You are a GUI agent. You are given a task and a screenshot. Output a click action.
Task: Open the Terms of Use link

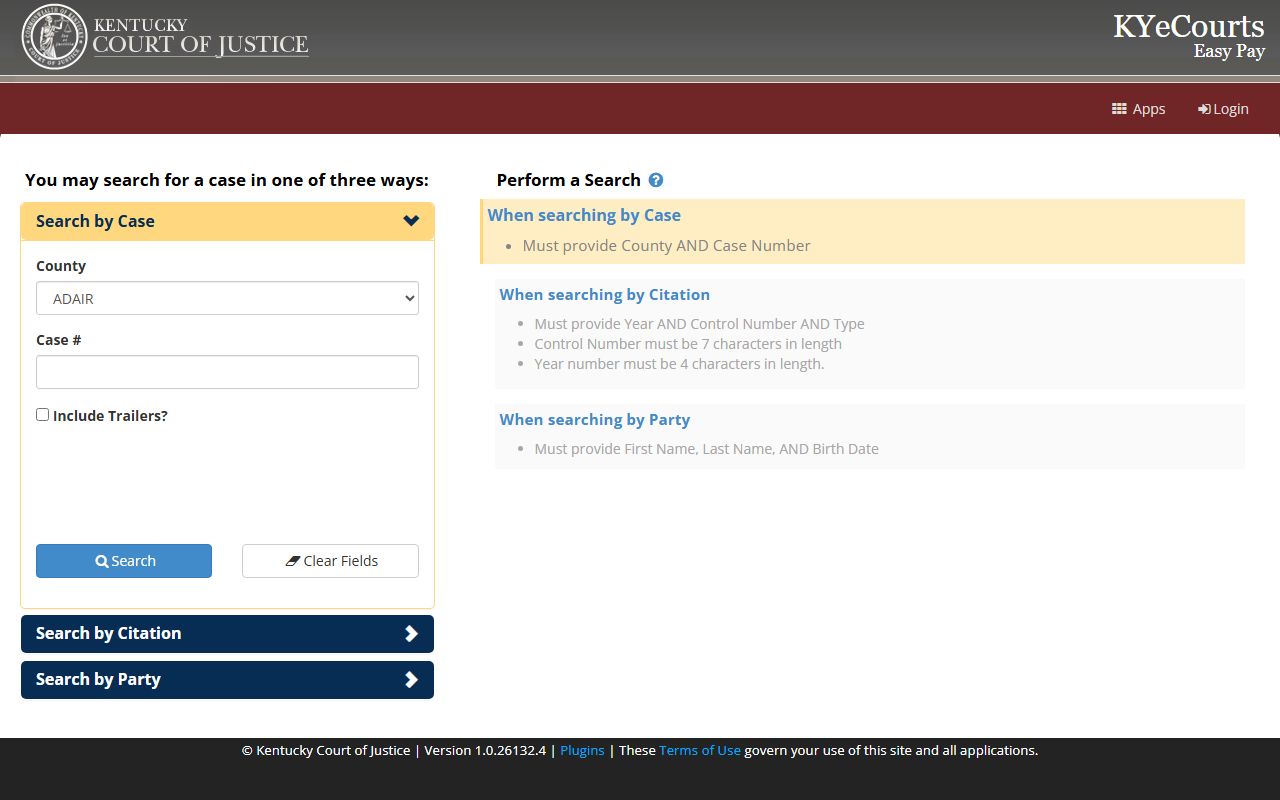[700, 750]
